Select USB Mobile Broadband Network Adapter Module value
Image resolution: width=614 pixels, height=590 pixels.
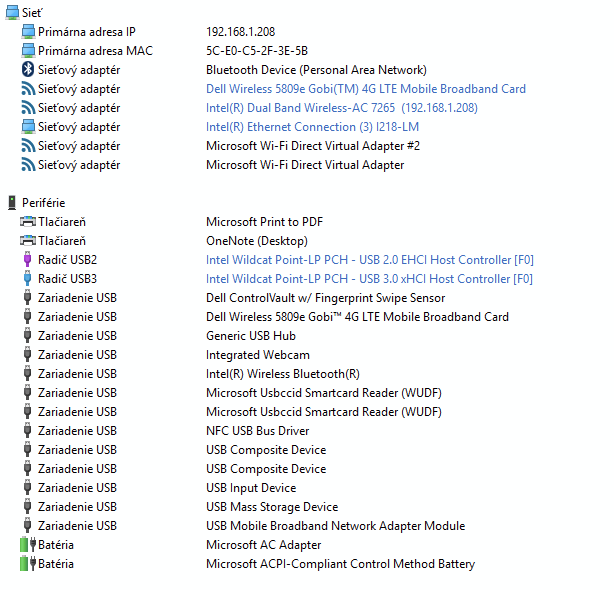[x=336, y=526]
